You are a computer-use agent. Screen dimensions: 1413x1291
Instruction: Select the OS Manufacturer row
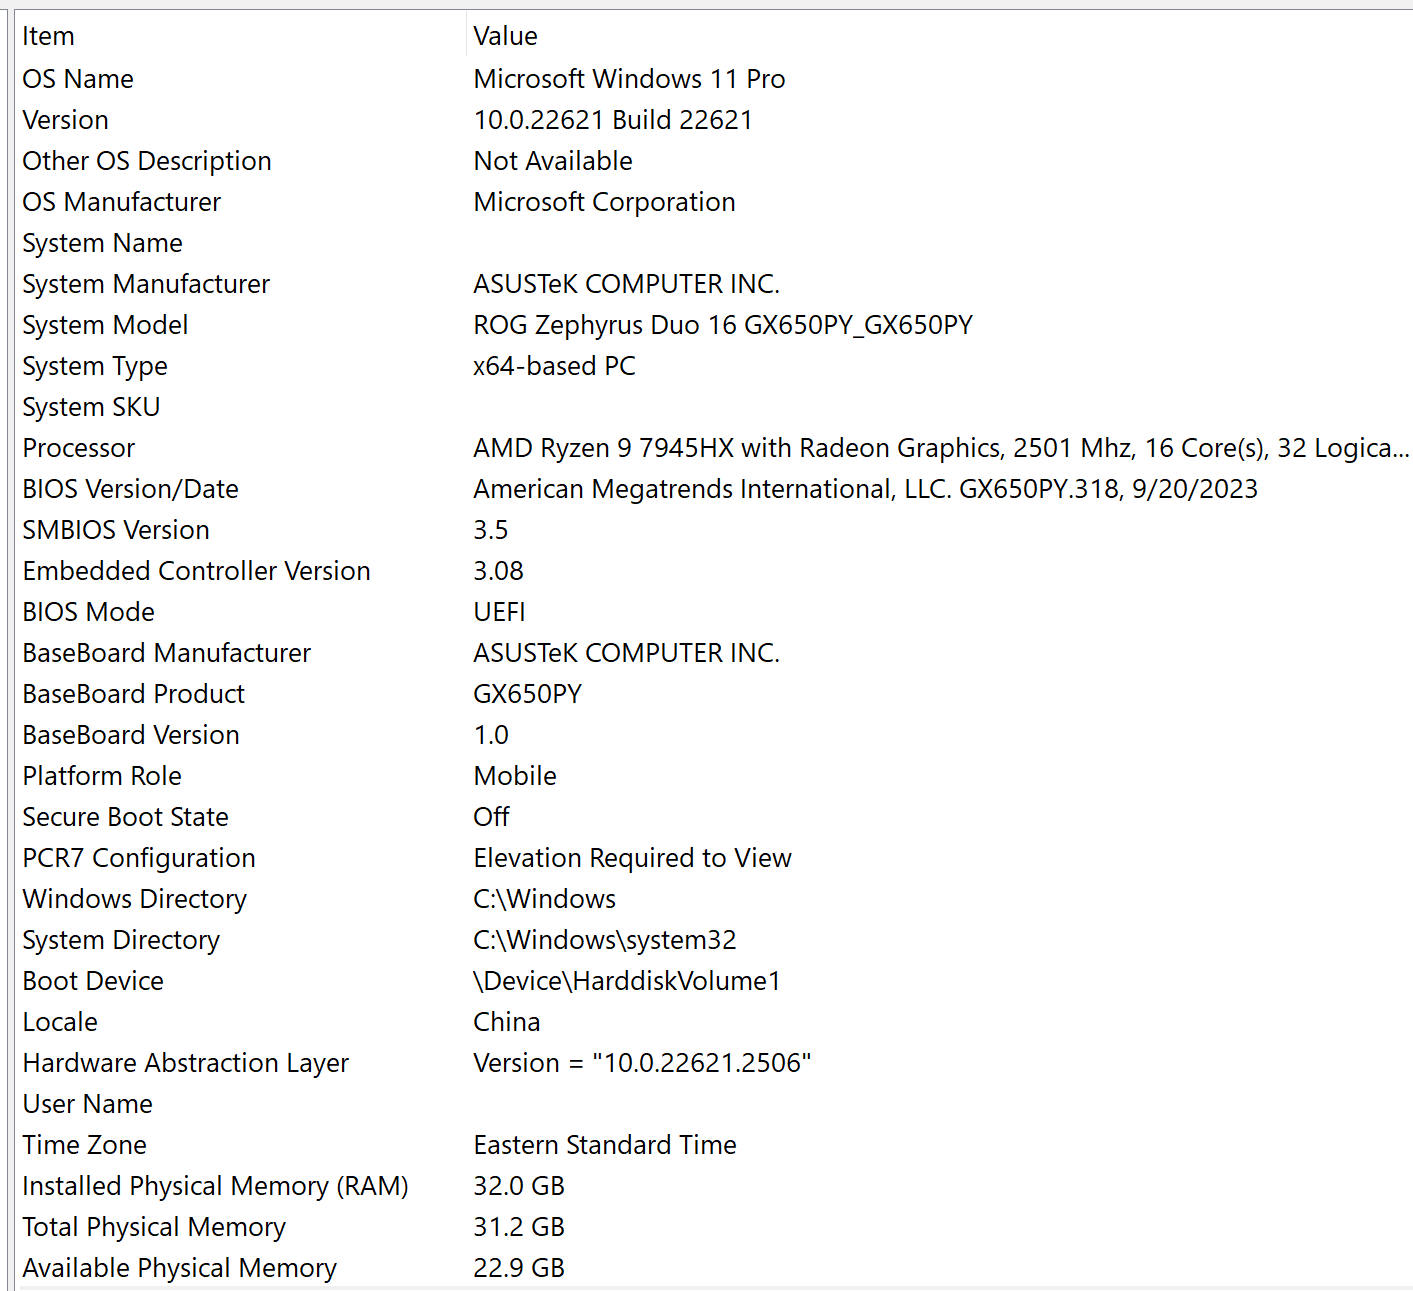coord(121,202)
